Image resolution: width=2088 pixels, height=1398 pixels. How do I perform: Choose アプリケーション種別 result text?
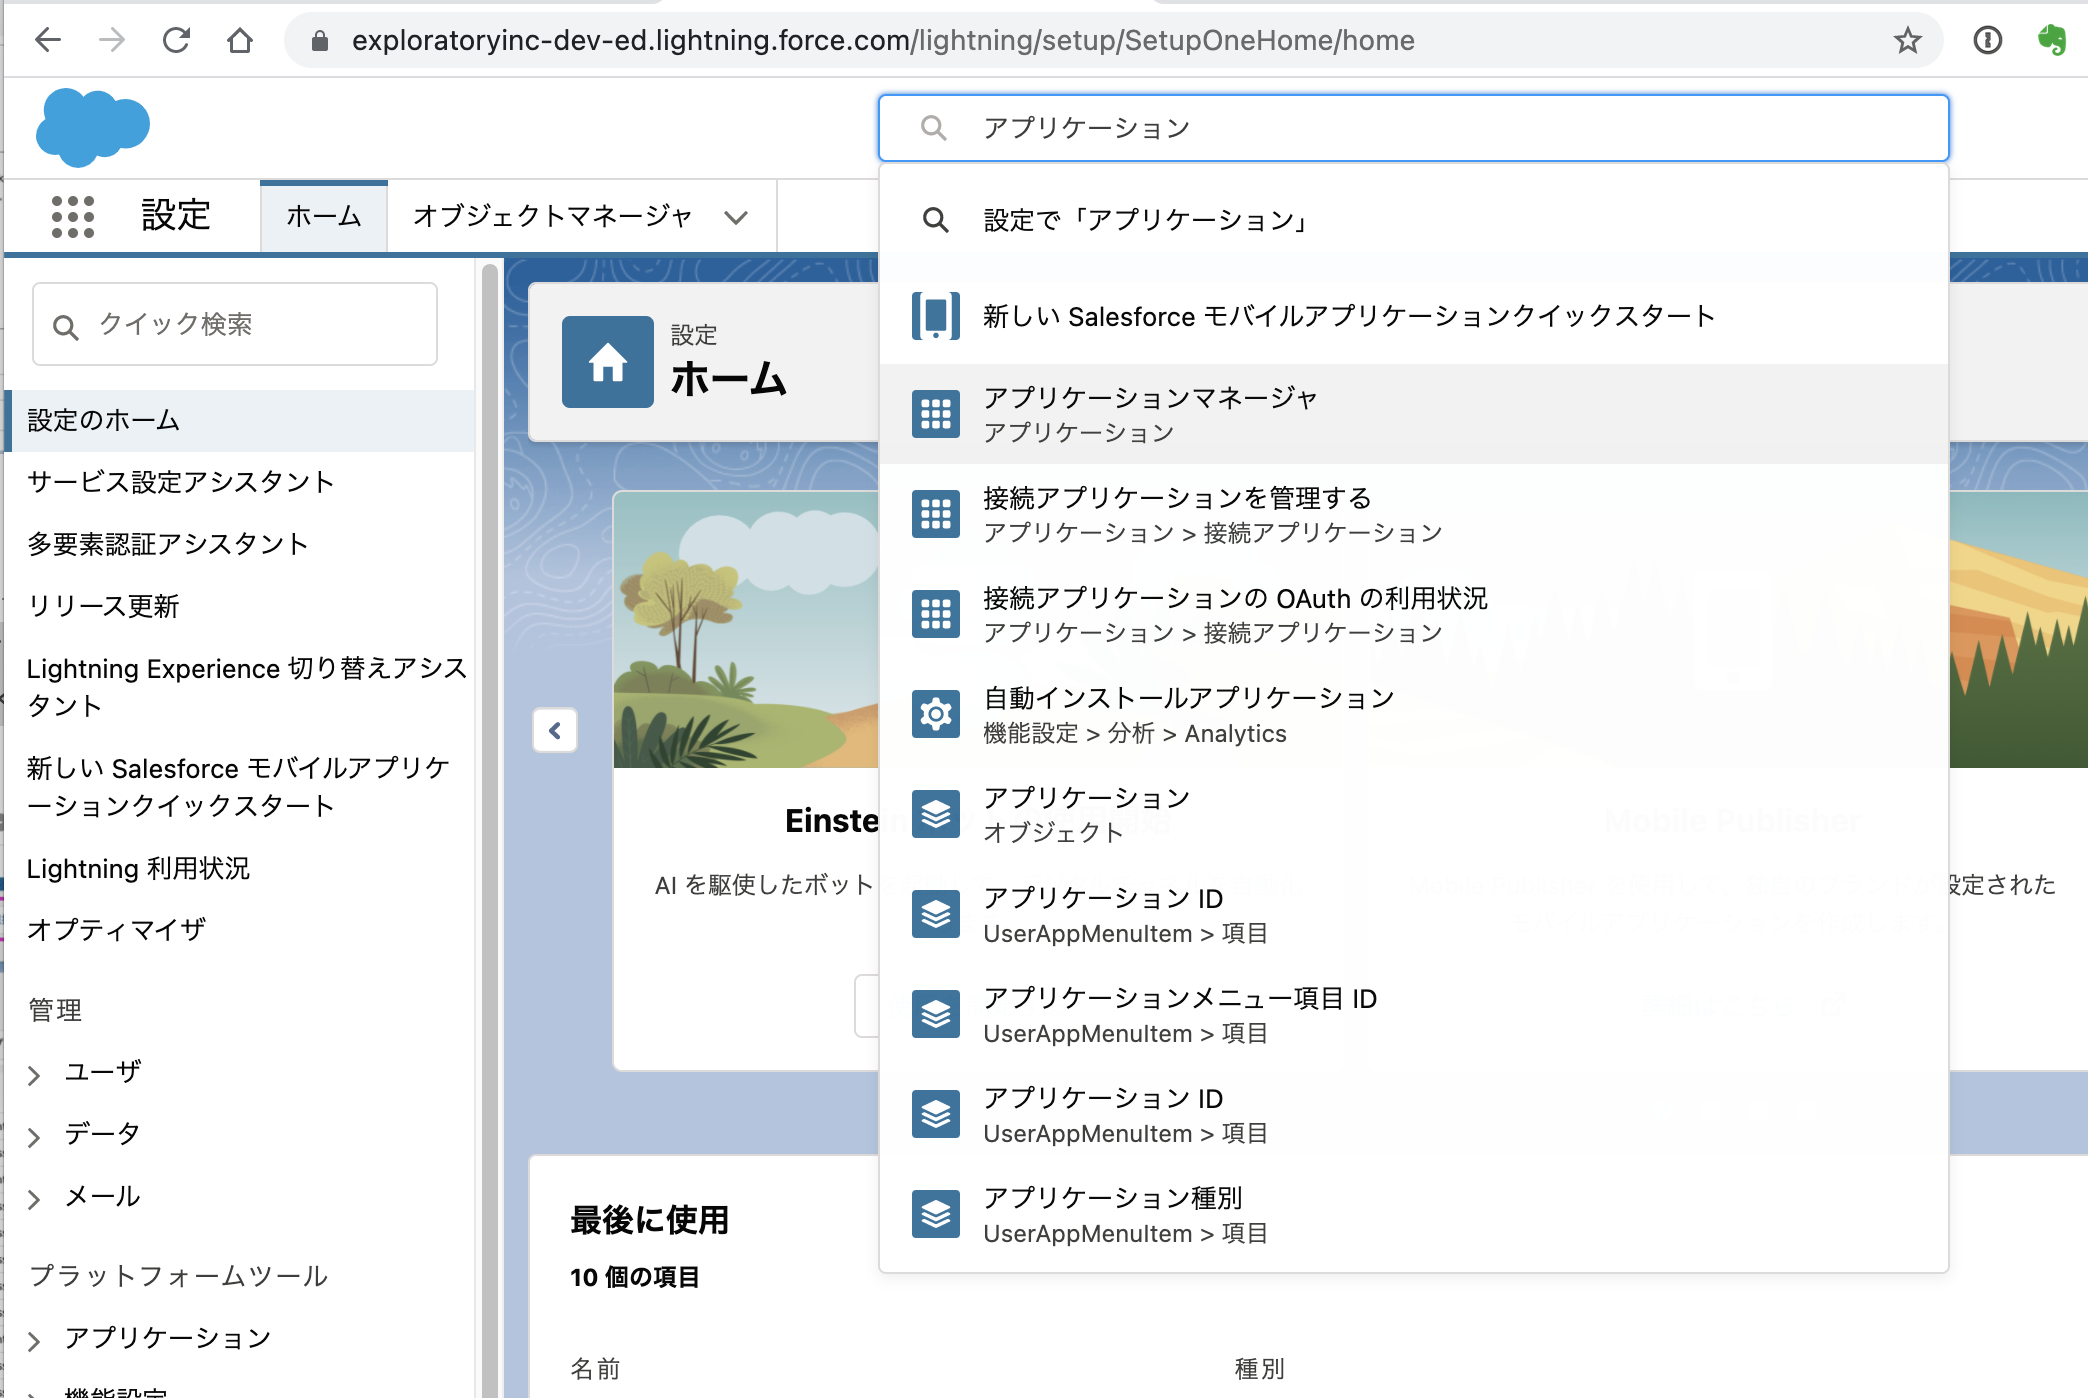click(1113, 1198)
